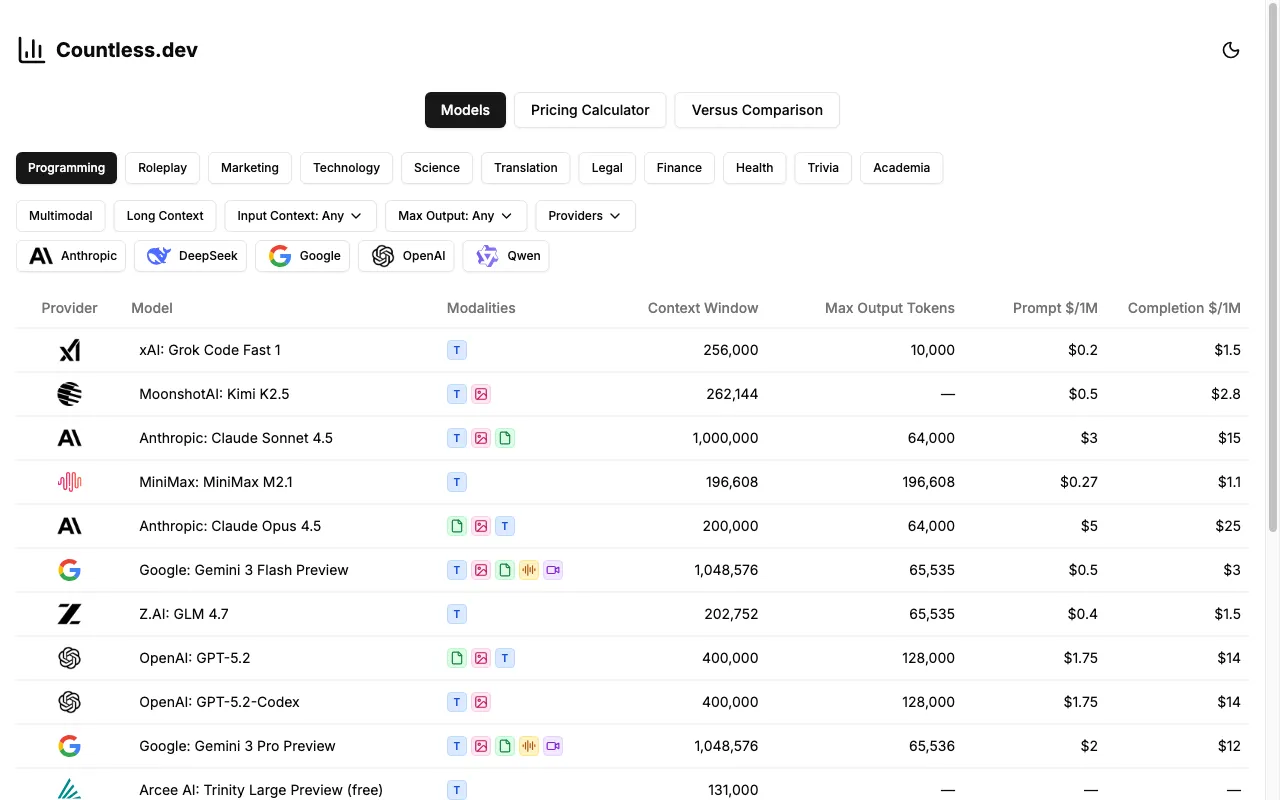Open the Pricing Calculator tab
Image resolution: width=1280 pixels, height=800 pixels.
tap(590, 110)
